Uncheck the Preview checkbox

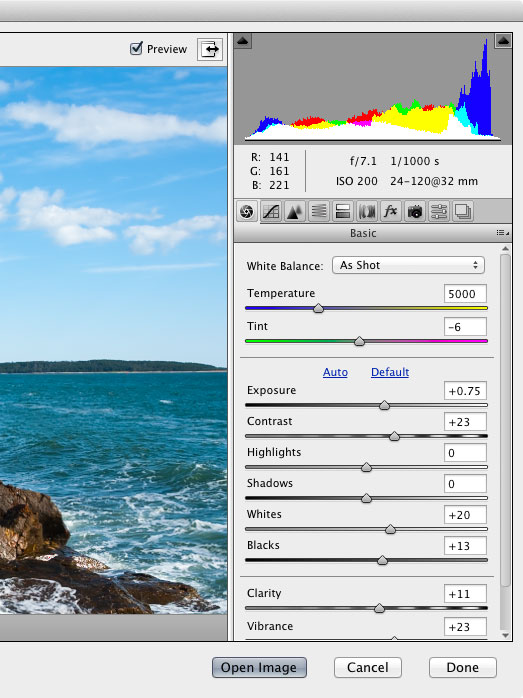(x=136, y=48)
